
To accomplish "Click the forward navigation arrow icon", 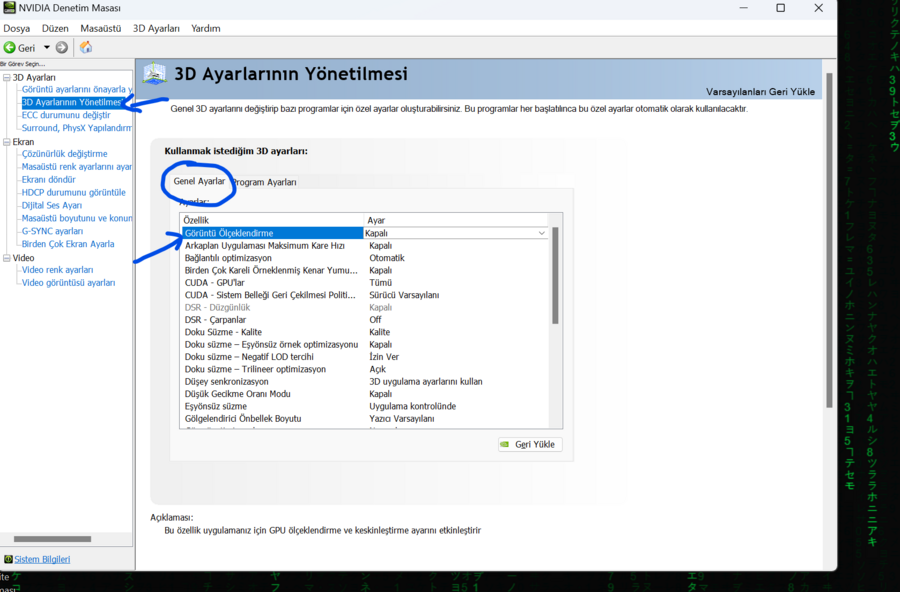I will tap(62, 48).
